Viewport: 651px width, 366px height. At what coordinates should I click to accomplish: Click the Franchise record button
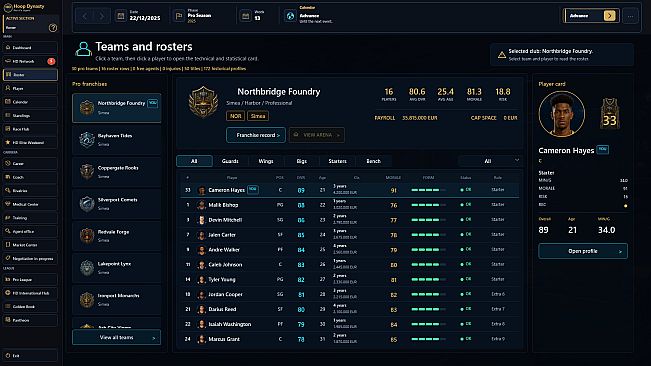click(x=256, y=135)
